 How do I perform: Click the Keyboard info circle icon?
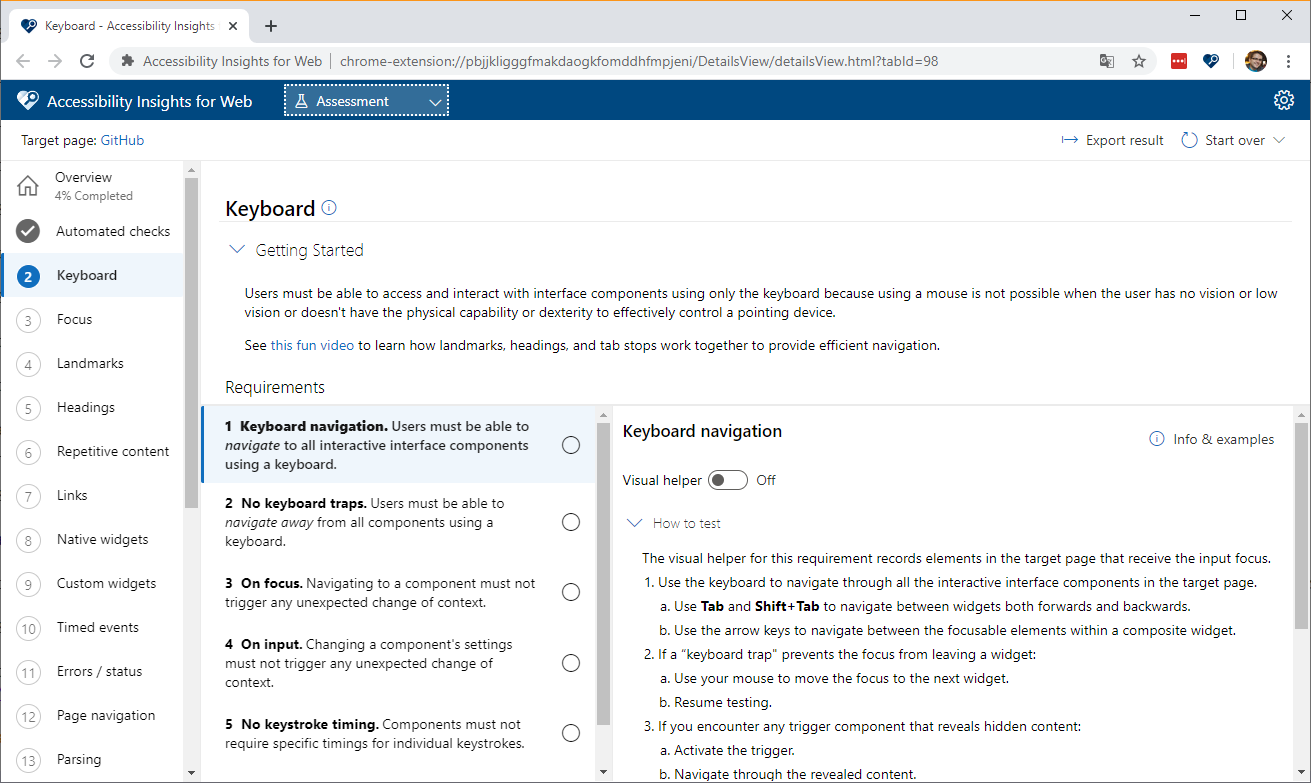(x=329, y=208)
